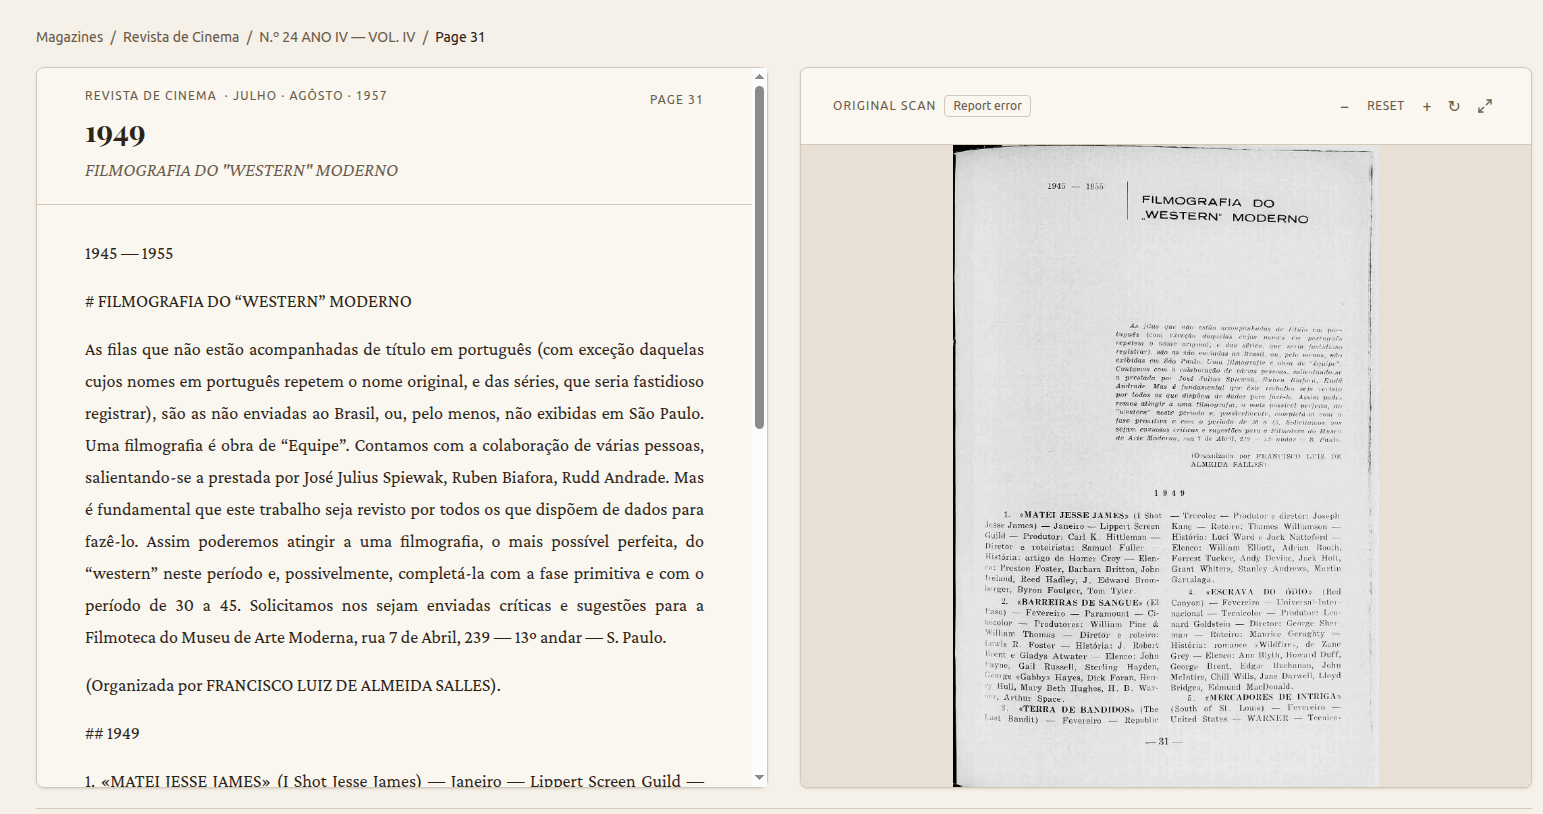The image size is (1543, 814).
Task: Click the ## 1949 transcription line
Action: (x=112, y=734)
